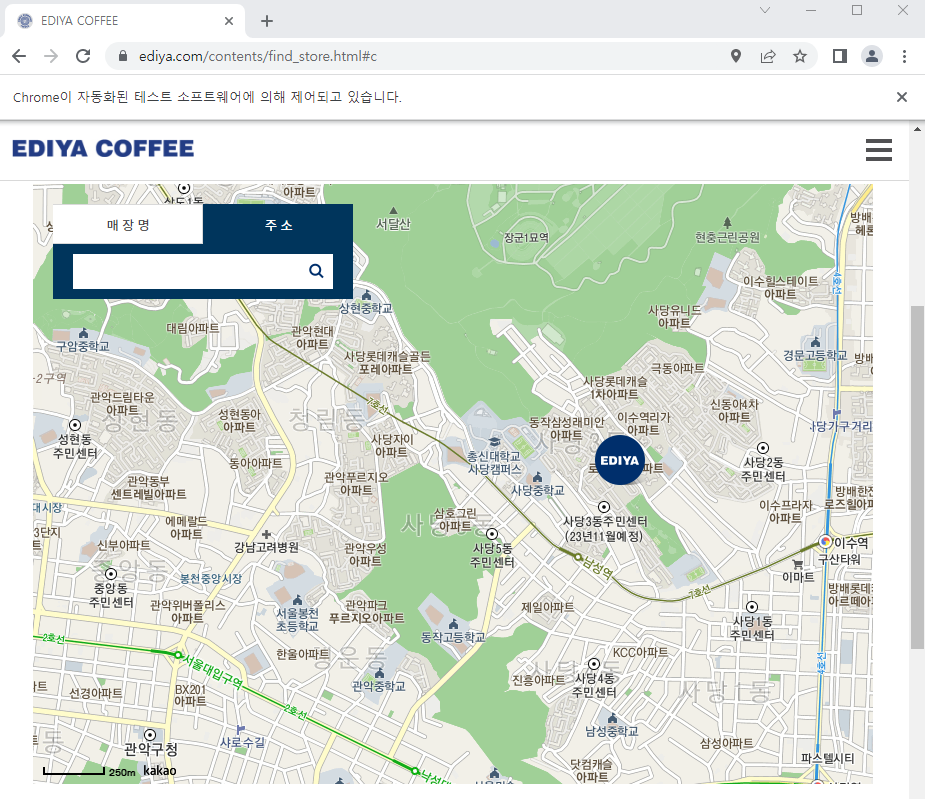Click the 동작고등학교 school label
The width and height of the screenshot is (925, 799).
tap(453, 637)
